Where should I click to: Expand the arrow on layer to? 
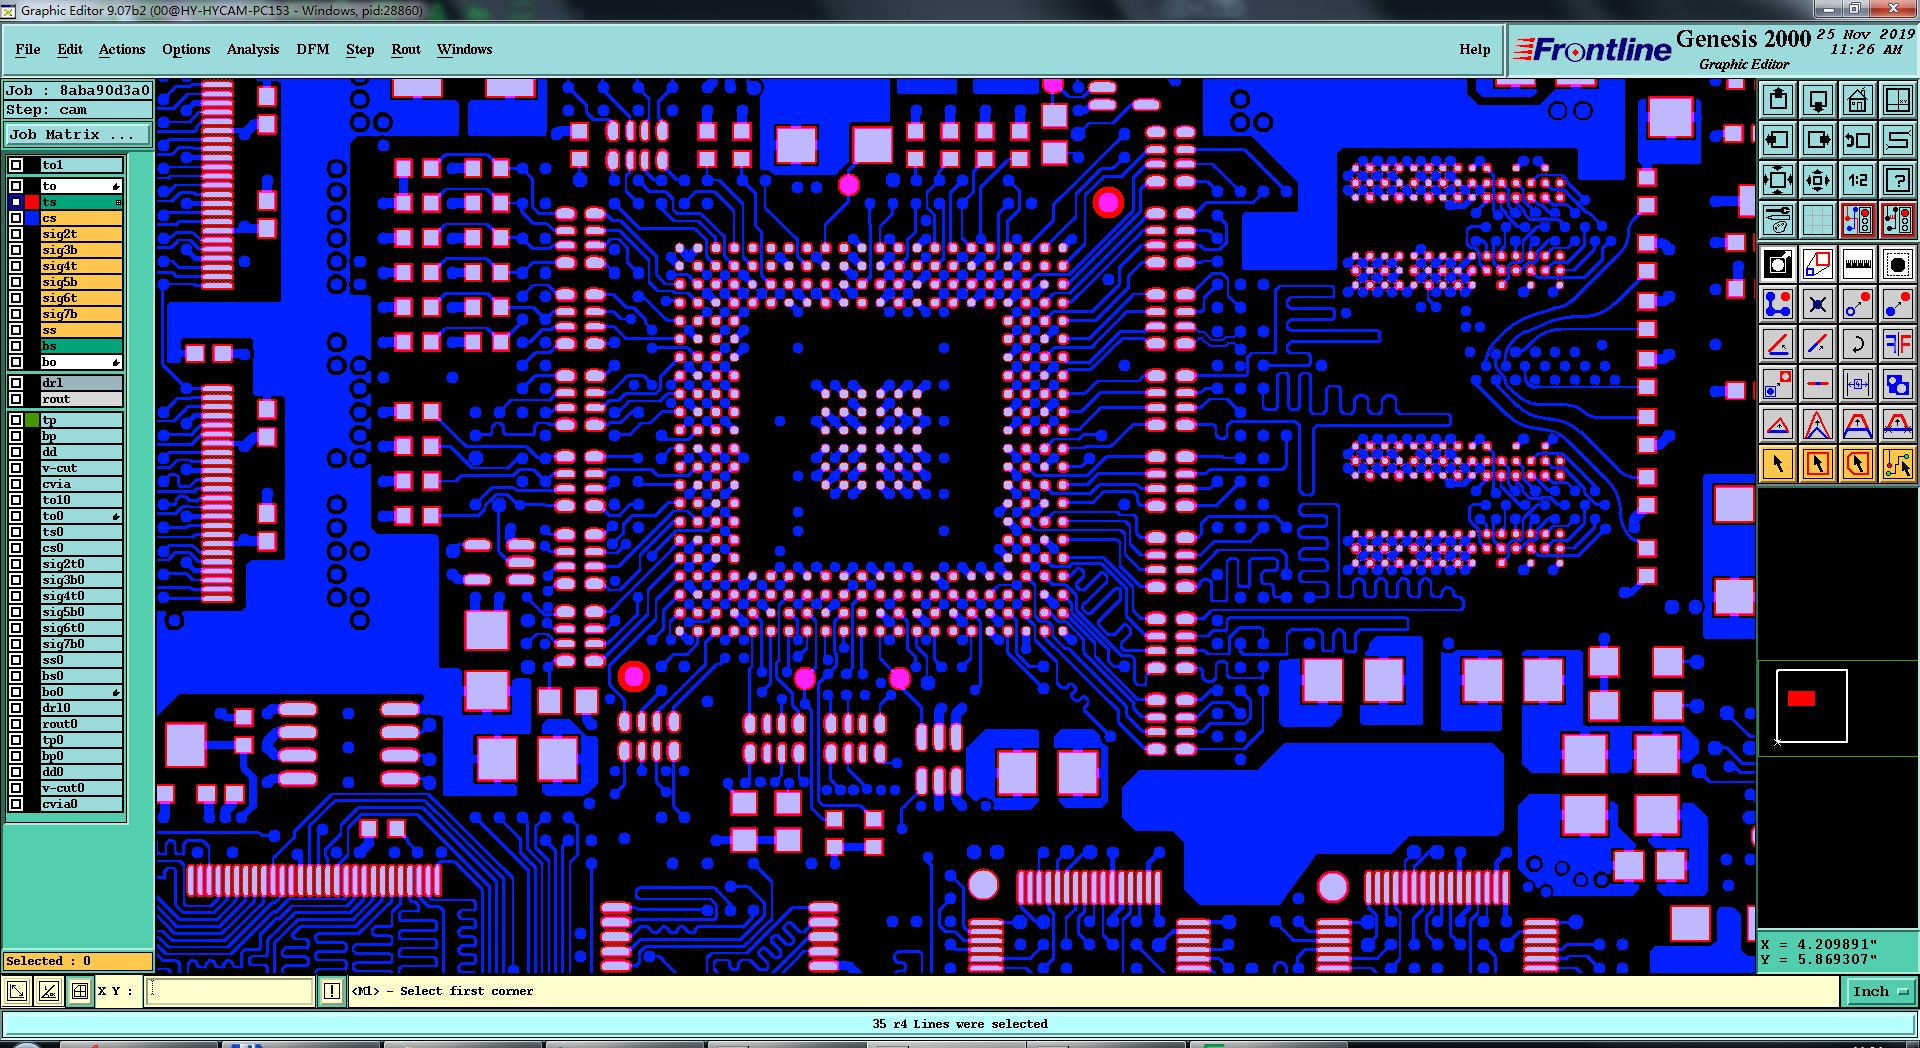116,186
